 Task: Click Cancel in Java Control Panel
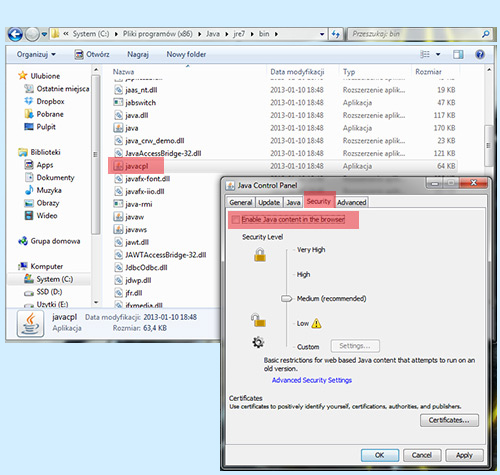tap(422, 455)
